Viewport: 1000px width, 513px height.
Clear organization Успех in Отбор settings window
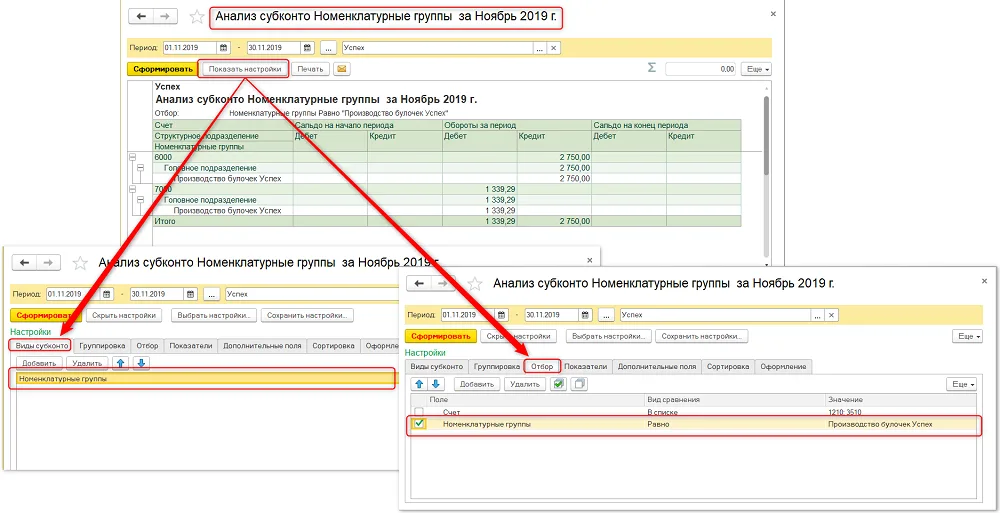tap(832, 315)
